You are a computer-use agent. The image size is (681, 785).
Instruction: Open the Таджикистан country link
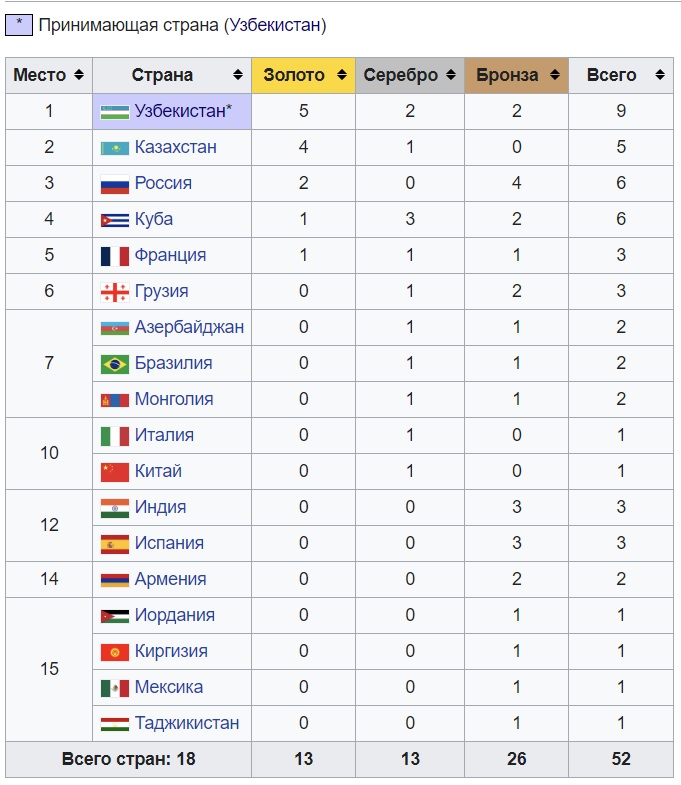coord(187,723)
